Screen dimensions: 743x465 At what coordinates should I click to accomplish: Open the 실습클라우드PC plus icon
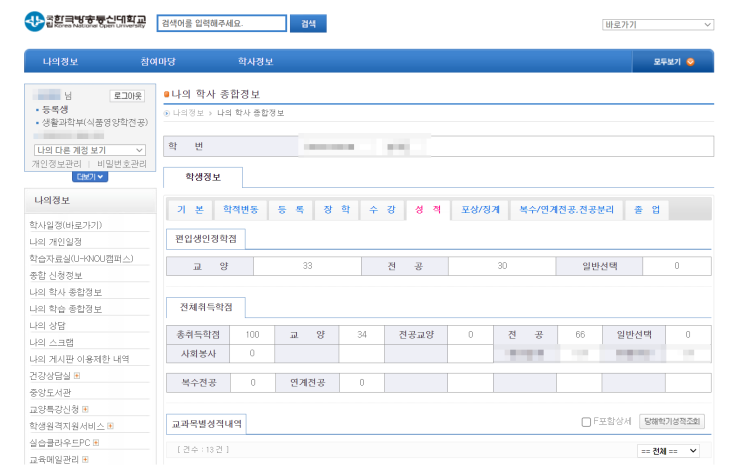pos(96,442)
